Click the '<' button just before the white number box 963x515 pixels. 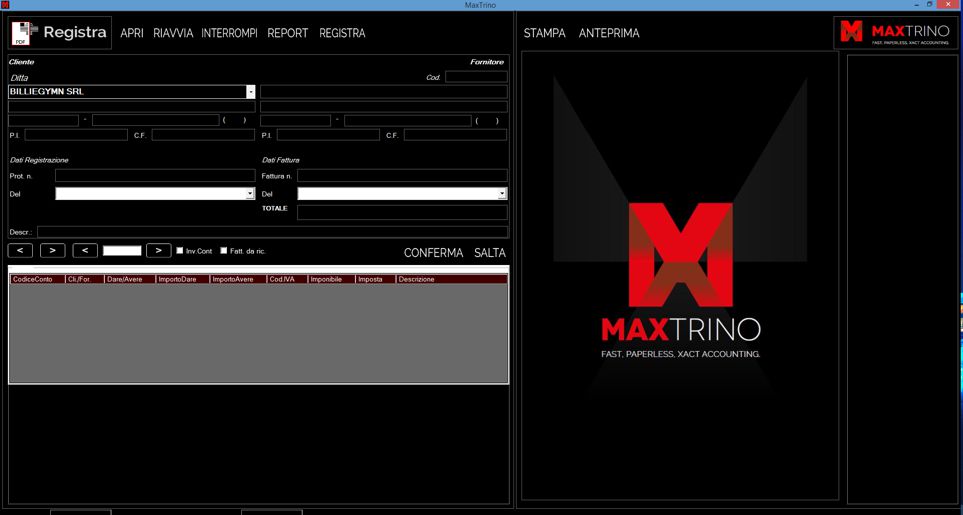coord(85,250)
